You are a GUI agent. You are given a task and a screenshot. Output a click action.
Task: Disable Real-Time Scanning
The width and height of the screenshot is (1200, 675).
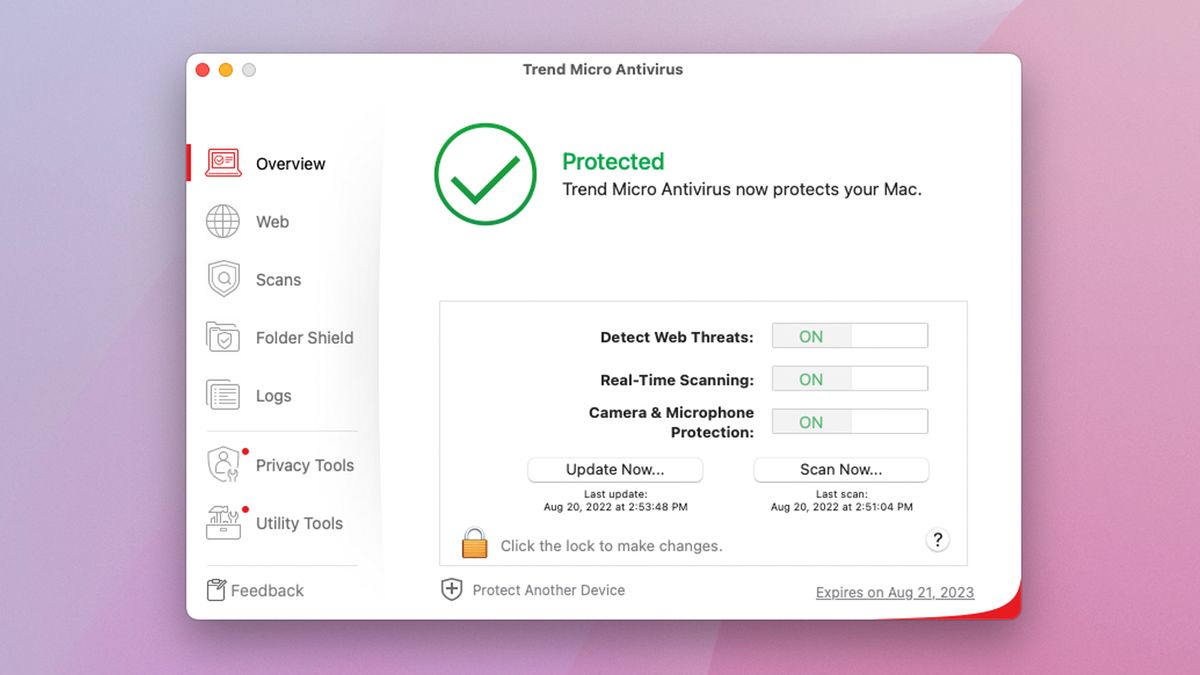tap(849, 378)
